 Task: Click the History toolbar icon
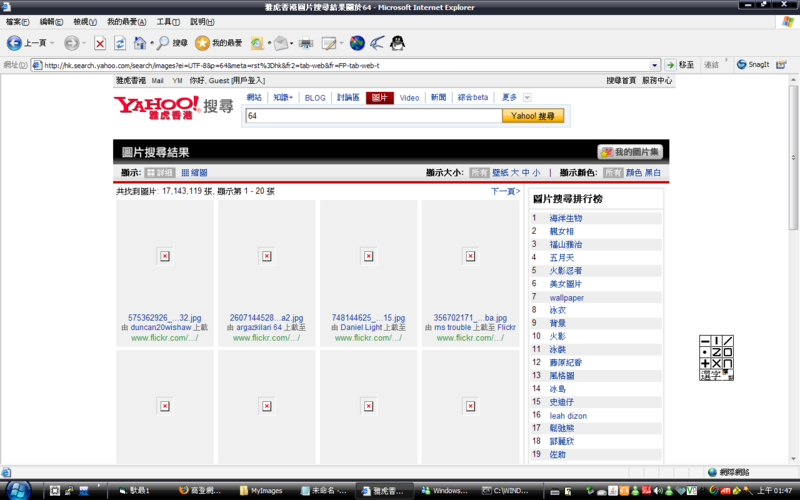tap(257, 43)
